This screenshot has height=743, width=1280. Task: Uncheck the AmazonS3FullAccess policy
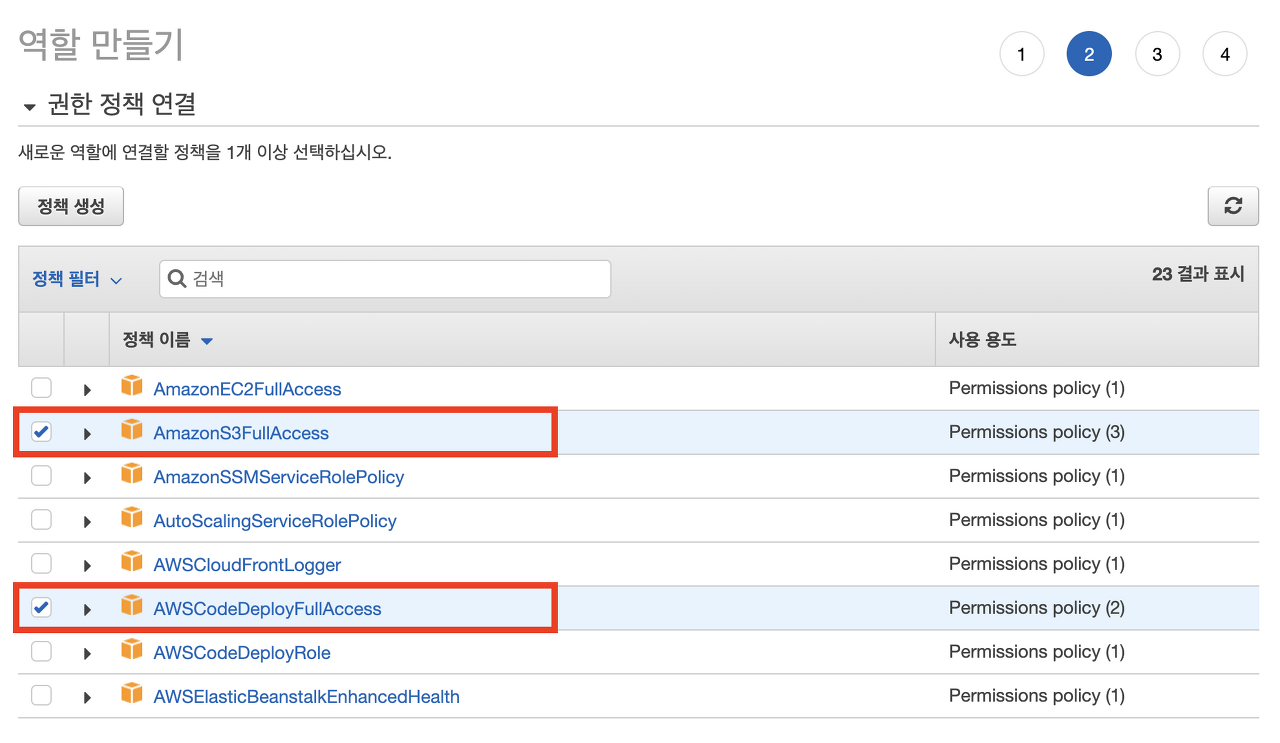pos(40,432)
